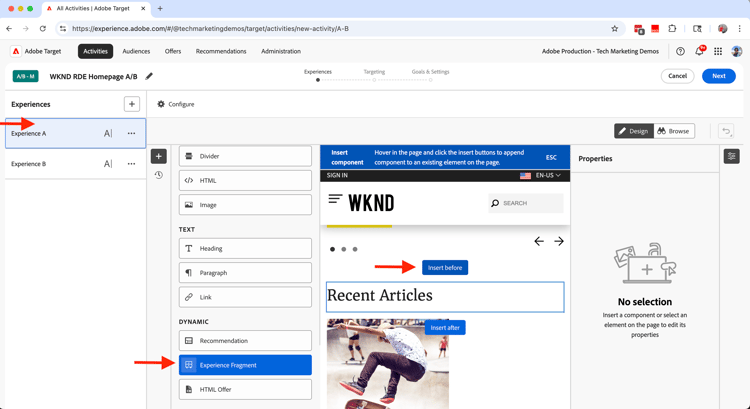Select the HTML Offer component
This screenshot has height=409, width=750.
[x=245, y=389]
